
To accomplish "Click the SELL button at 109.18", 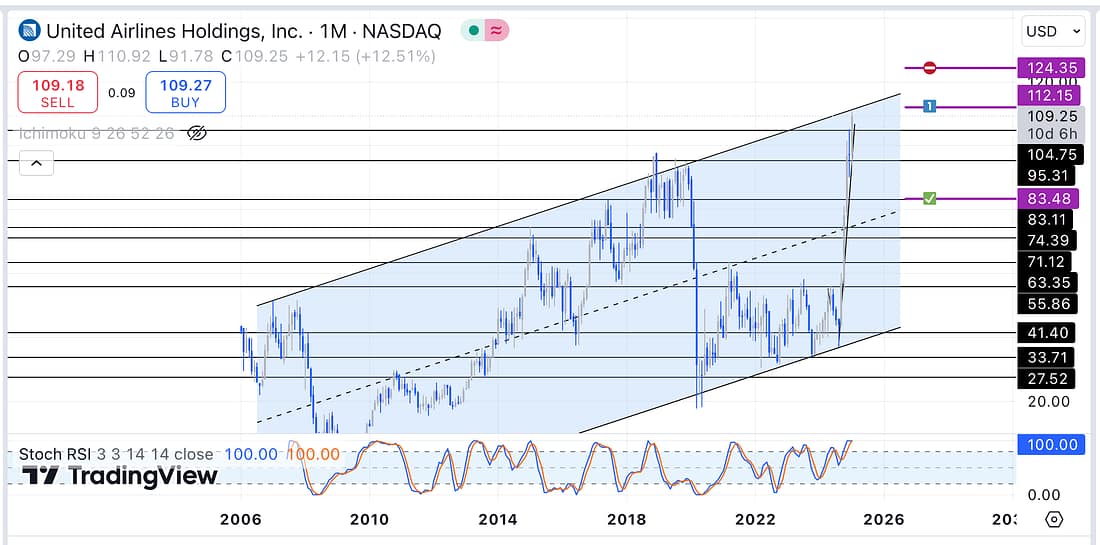I will (x=57, y=93).
